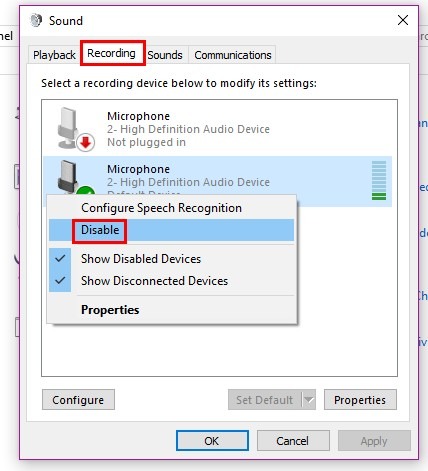Switch to the Recording tab
428x471 pixels.
111,53
